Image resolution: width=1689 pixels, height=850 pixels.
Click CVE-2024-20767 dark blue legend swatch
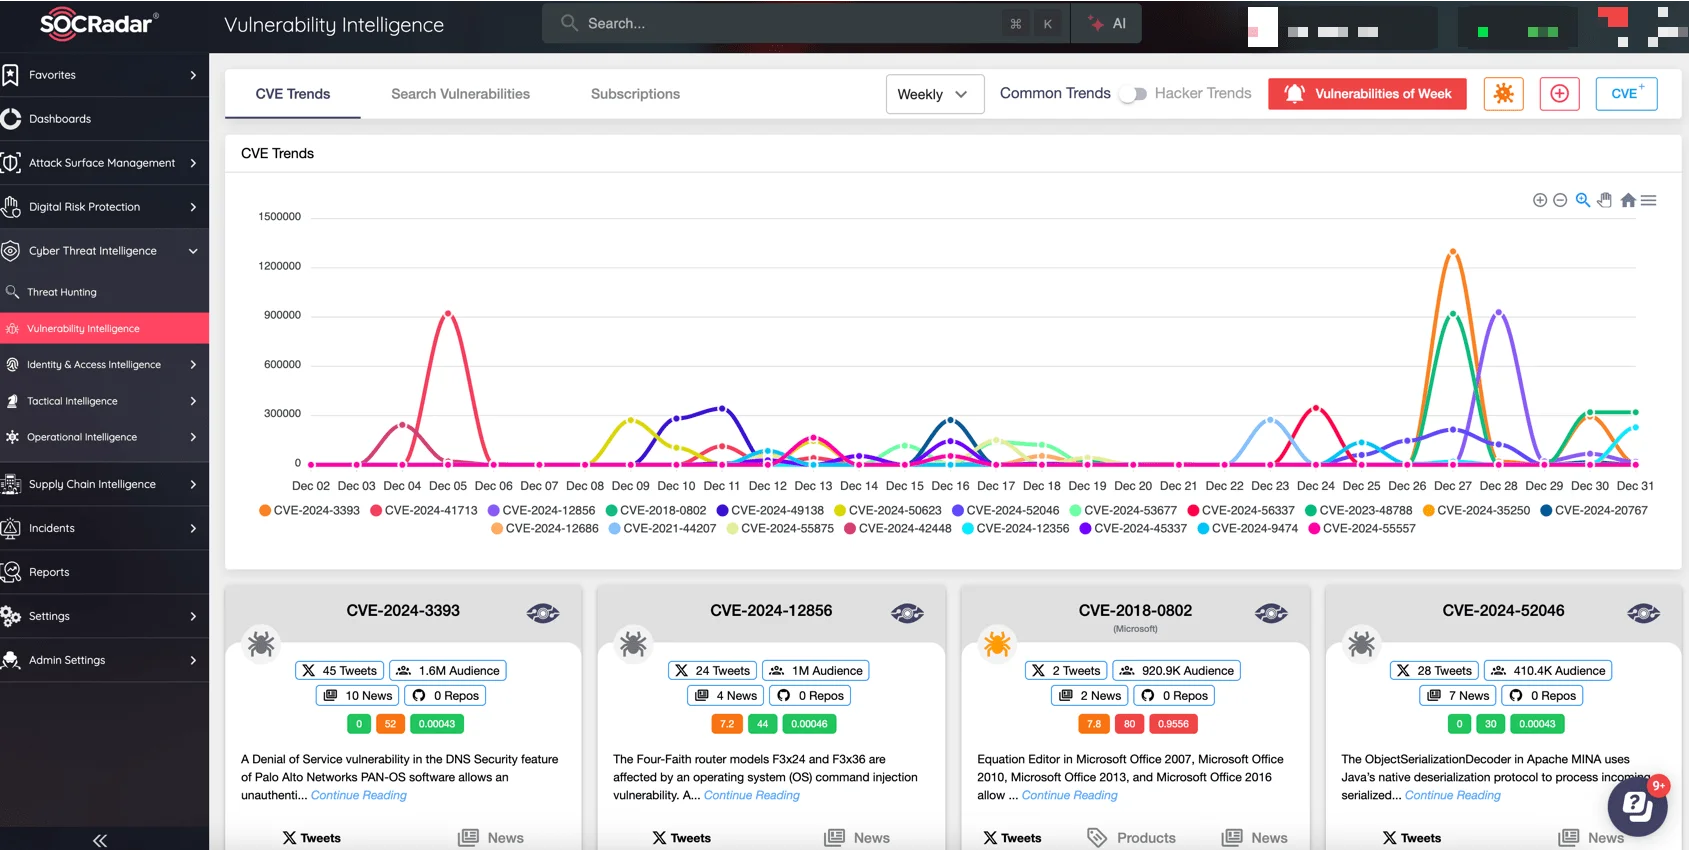(1546, 510)
